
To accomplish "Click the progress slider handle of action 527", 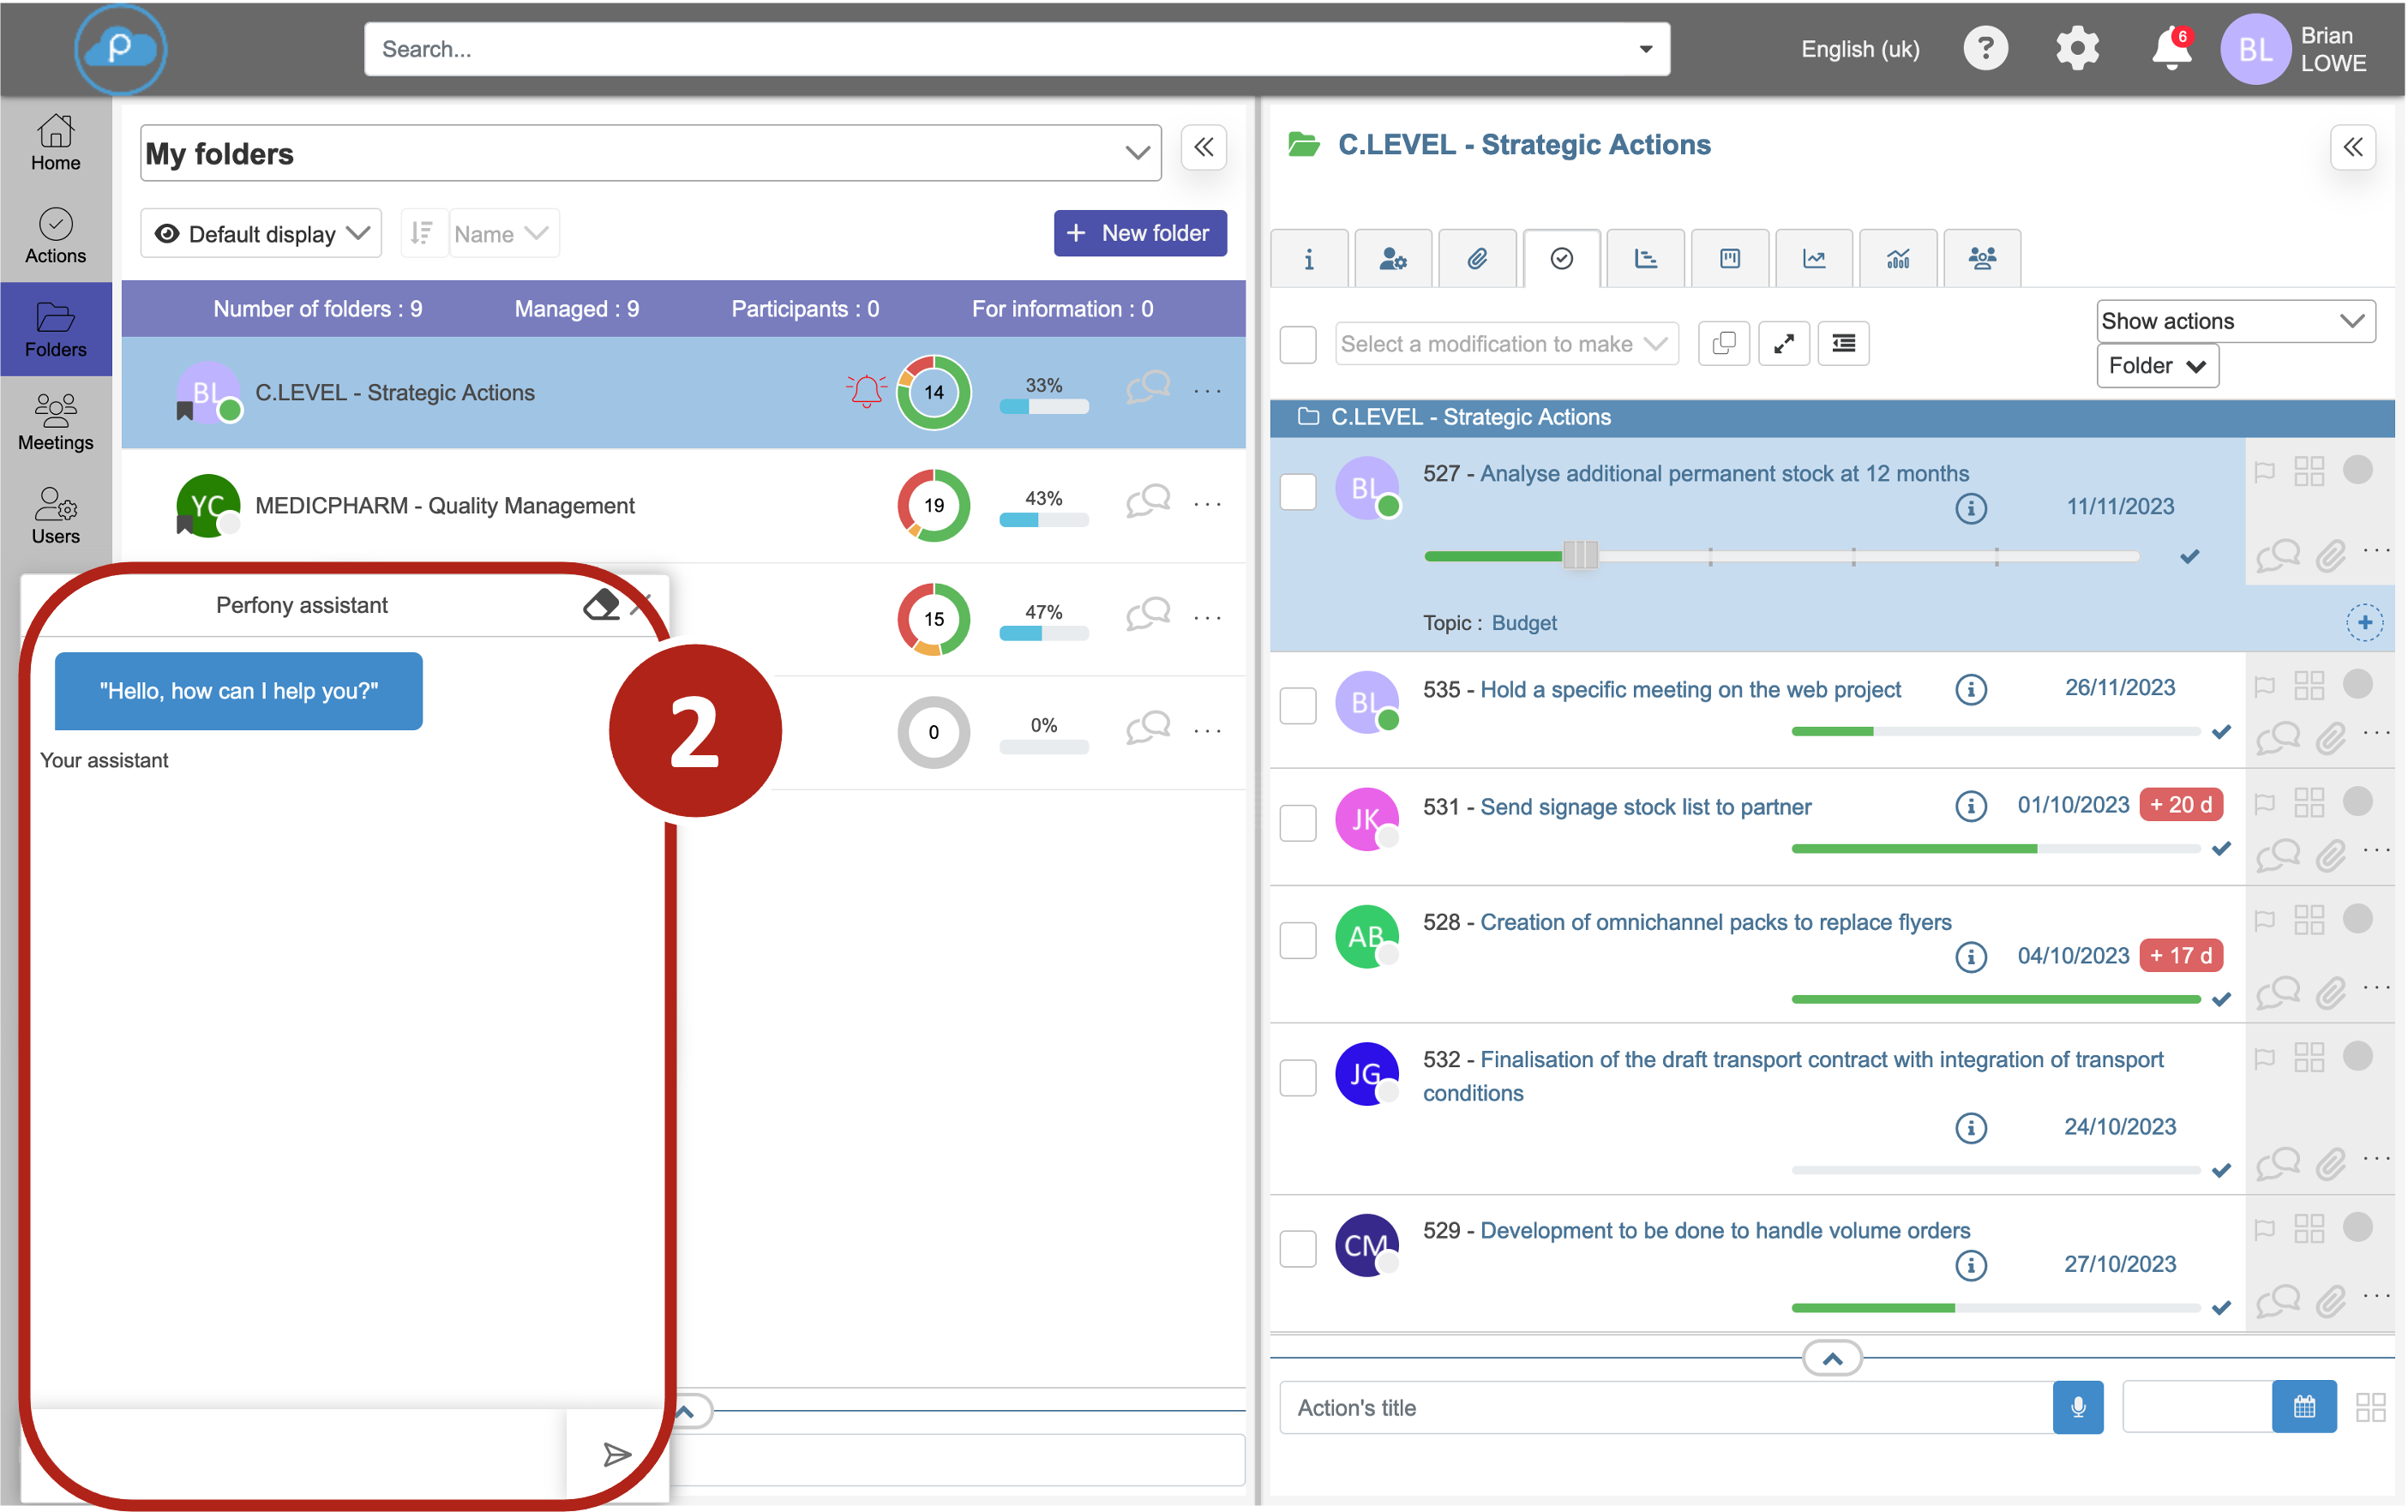I will pyautogui.click(x=1580, y=555).
